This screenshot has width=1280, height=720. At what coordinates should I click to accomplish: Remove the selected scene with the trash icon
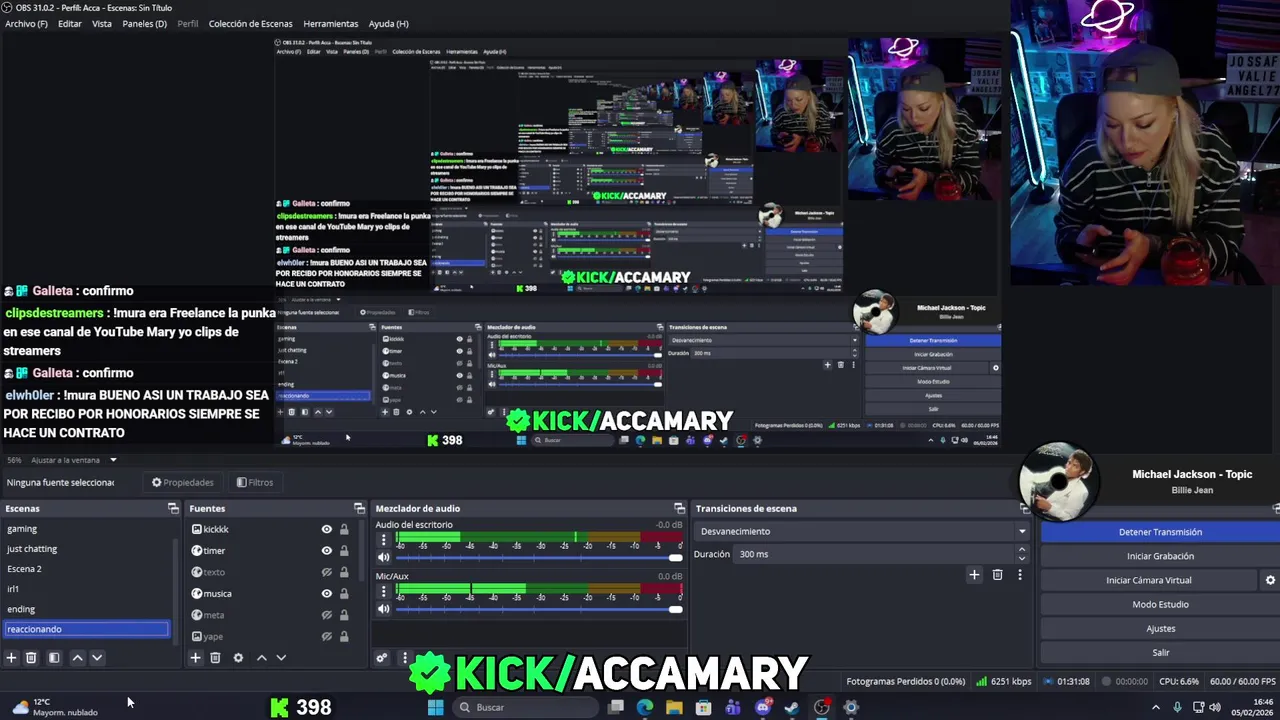[x=31, y=658]
